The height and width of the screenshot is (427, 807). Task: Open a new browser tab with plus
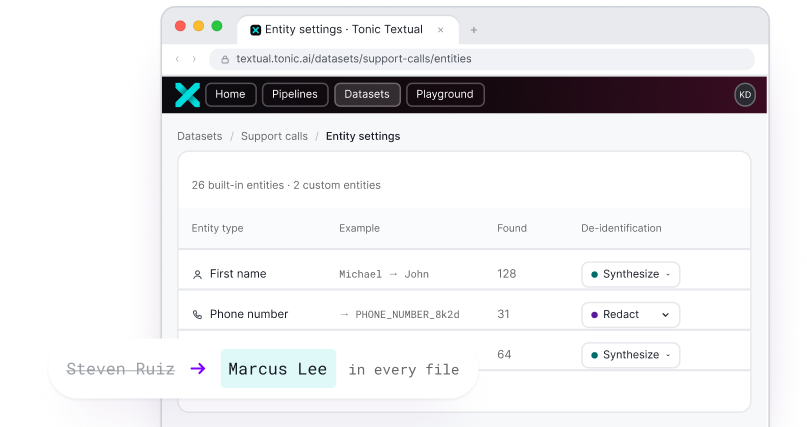click(473, 30)
